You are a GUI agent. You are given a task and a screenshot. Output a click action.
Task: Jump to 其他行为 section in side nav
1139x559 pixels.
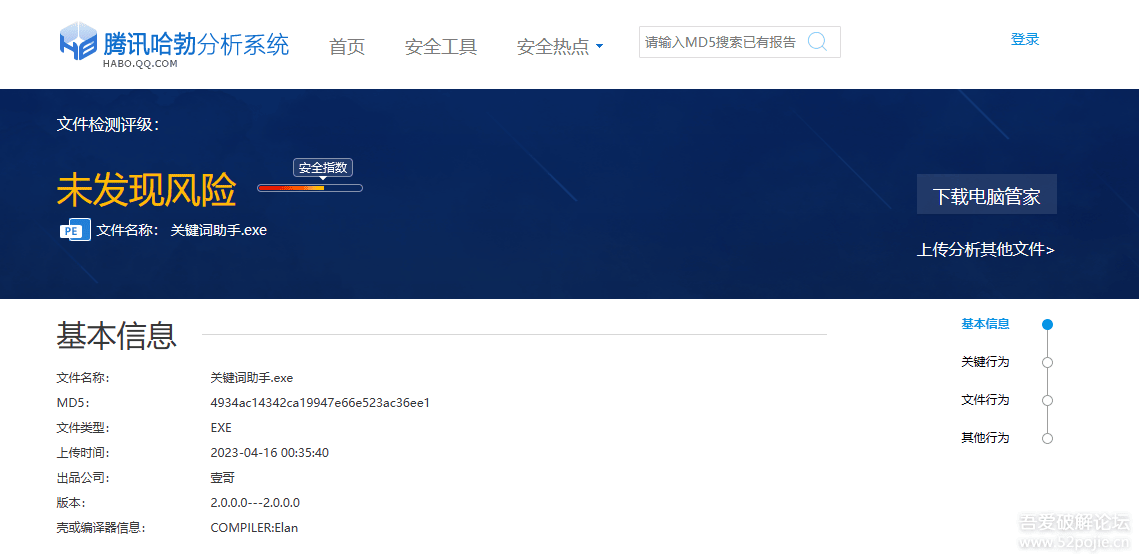tap(985, 438)
